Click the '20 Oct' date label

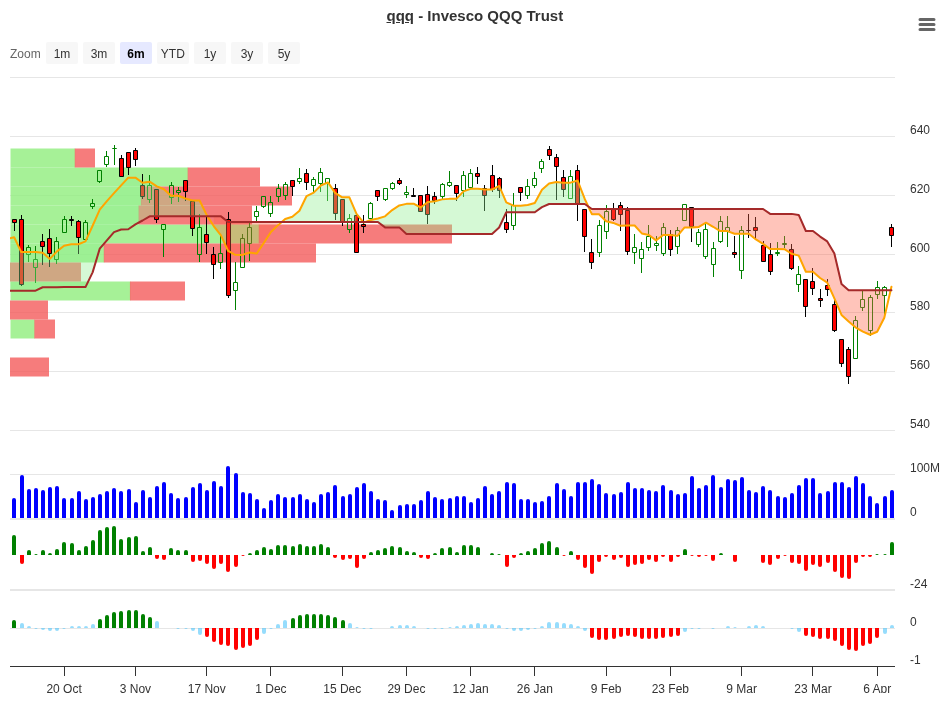click(64, 688)
